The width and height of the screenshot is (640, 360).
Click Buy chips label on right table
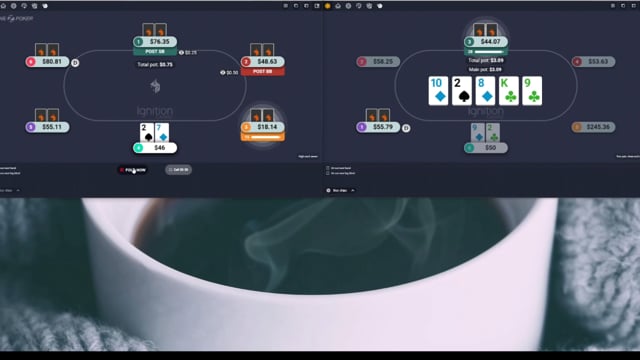[x=340, y=190]
